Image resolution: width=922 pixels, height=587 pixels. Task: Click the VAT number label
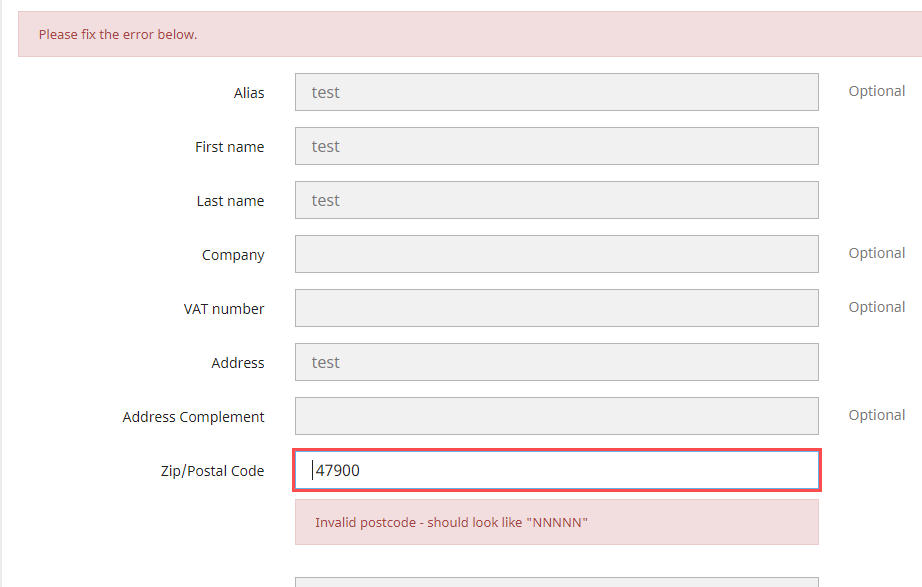[224, 308]
